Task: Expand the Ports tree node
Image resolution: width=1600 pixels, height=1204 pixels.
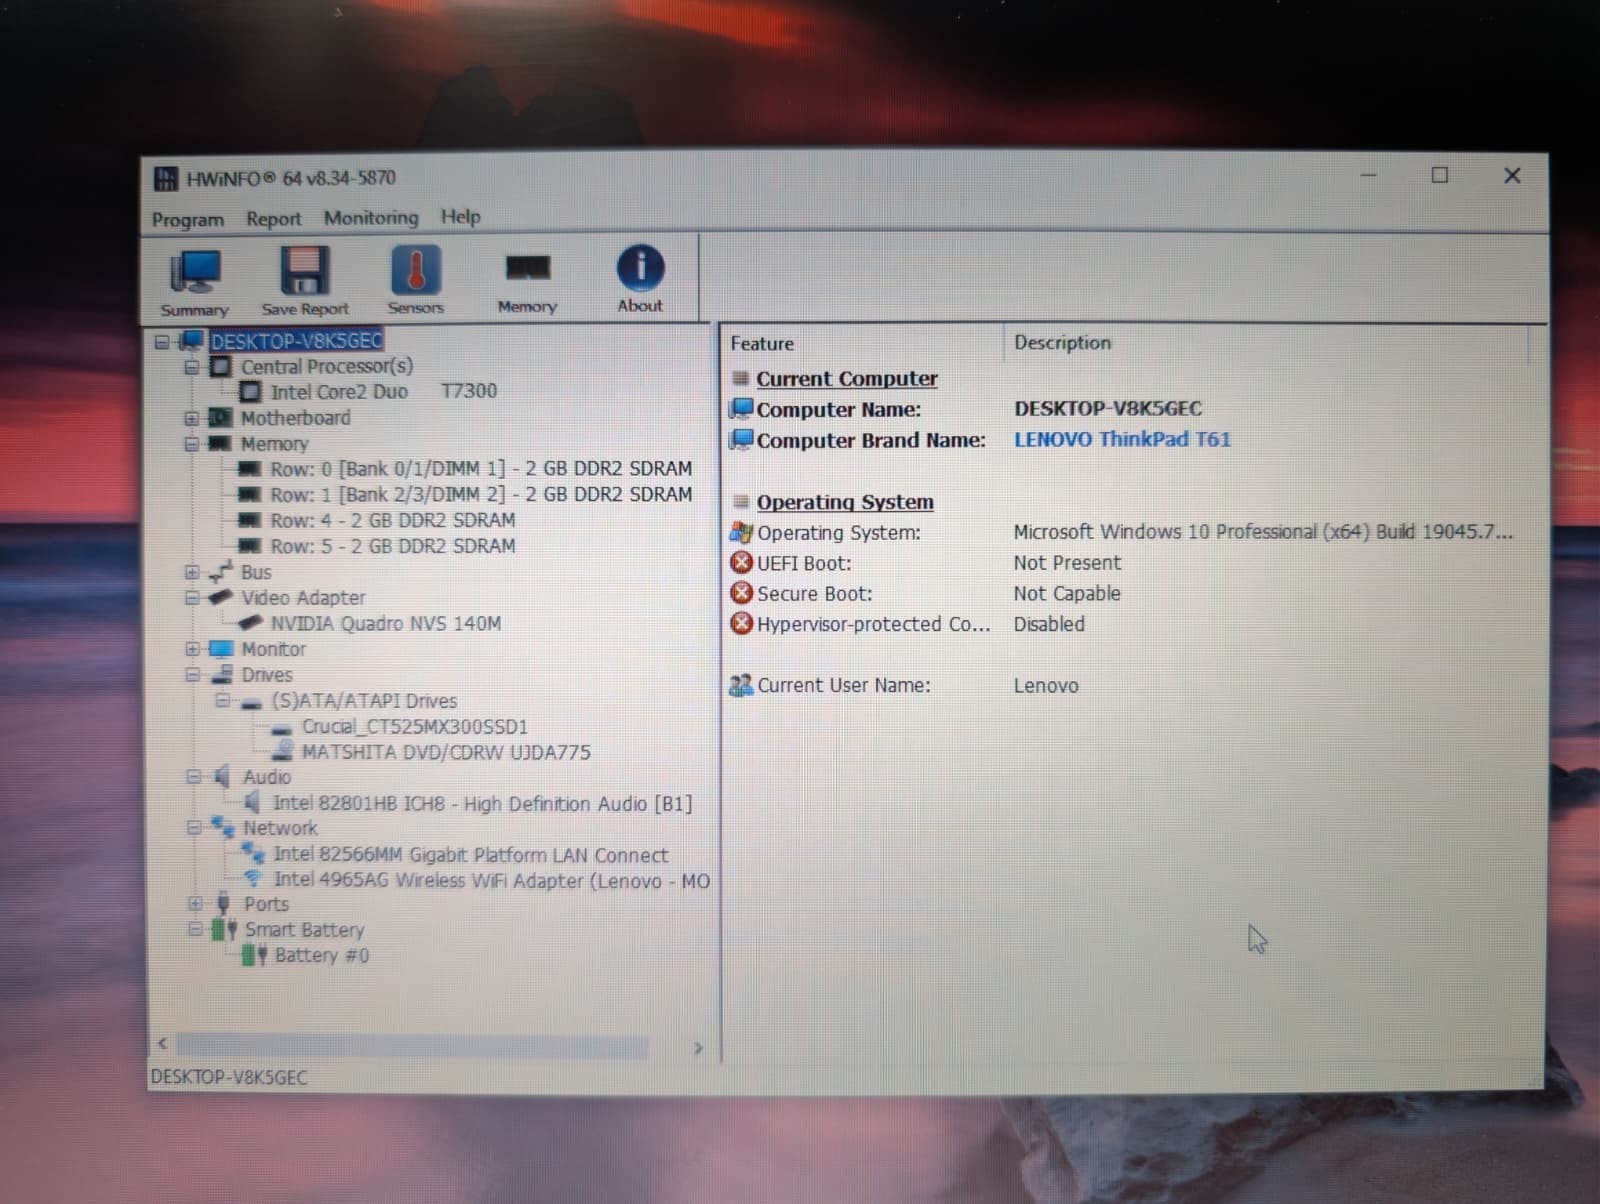Action: 195,904
